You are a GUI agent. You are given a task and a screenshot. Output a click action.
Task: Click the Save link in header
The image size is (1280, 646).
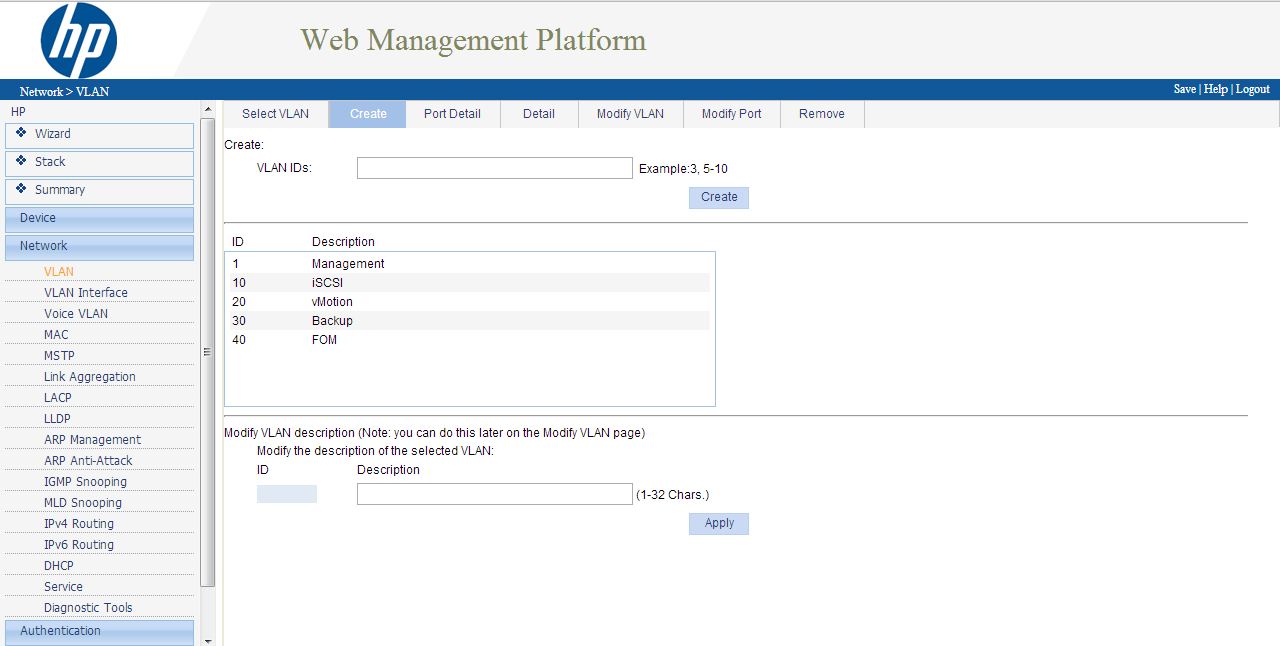point(1184,89)
